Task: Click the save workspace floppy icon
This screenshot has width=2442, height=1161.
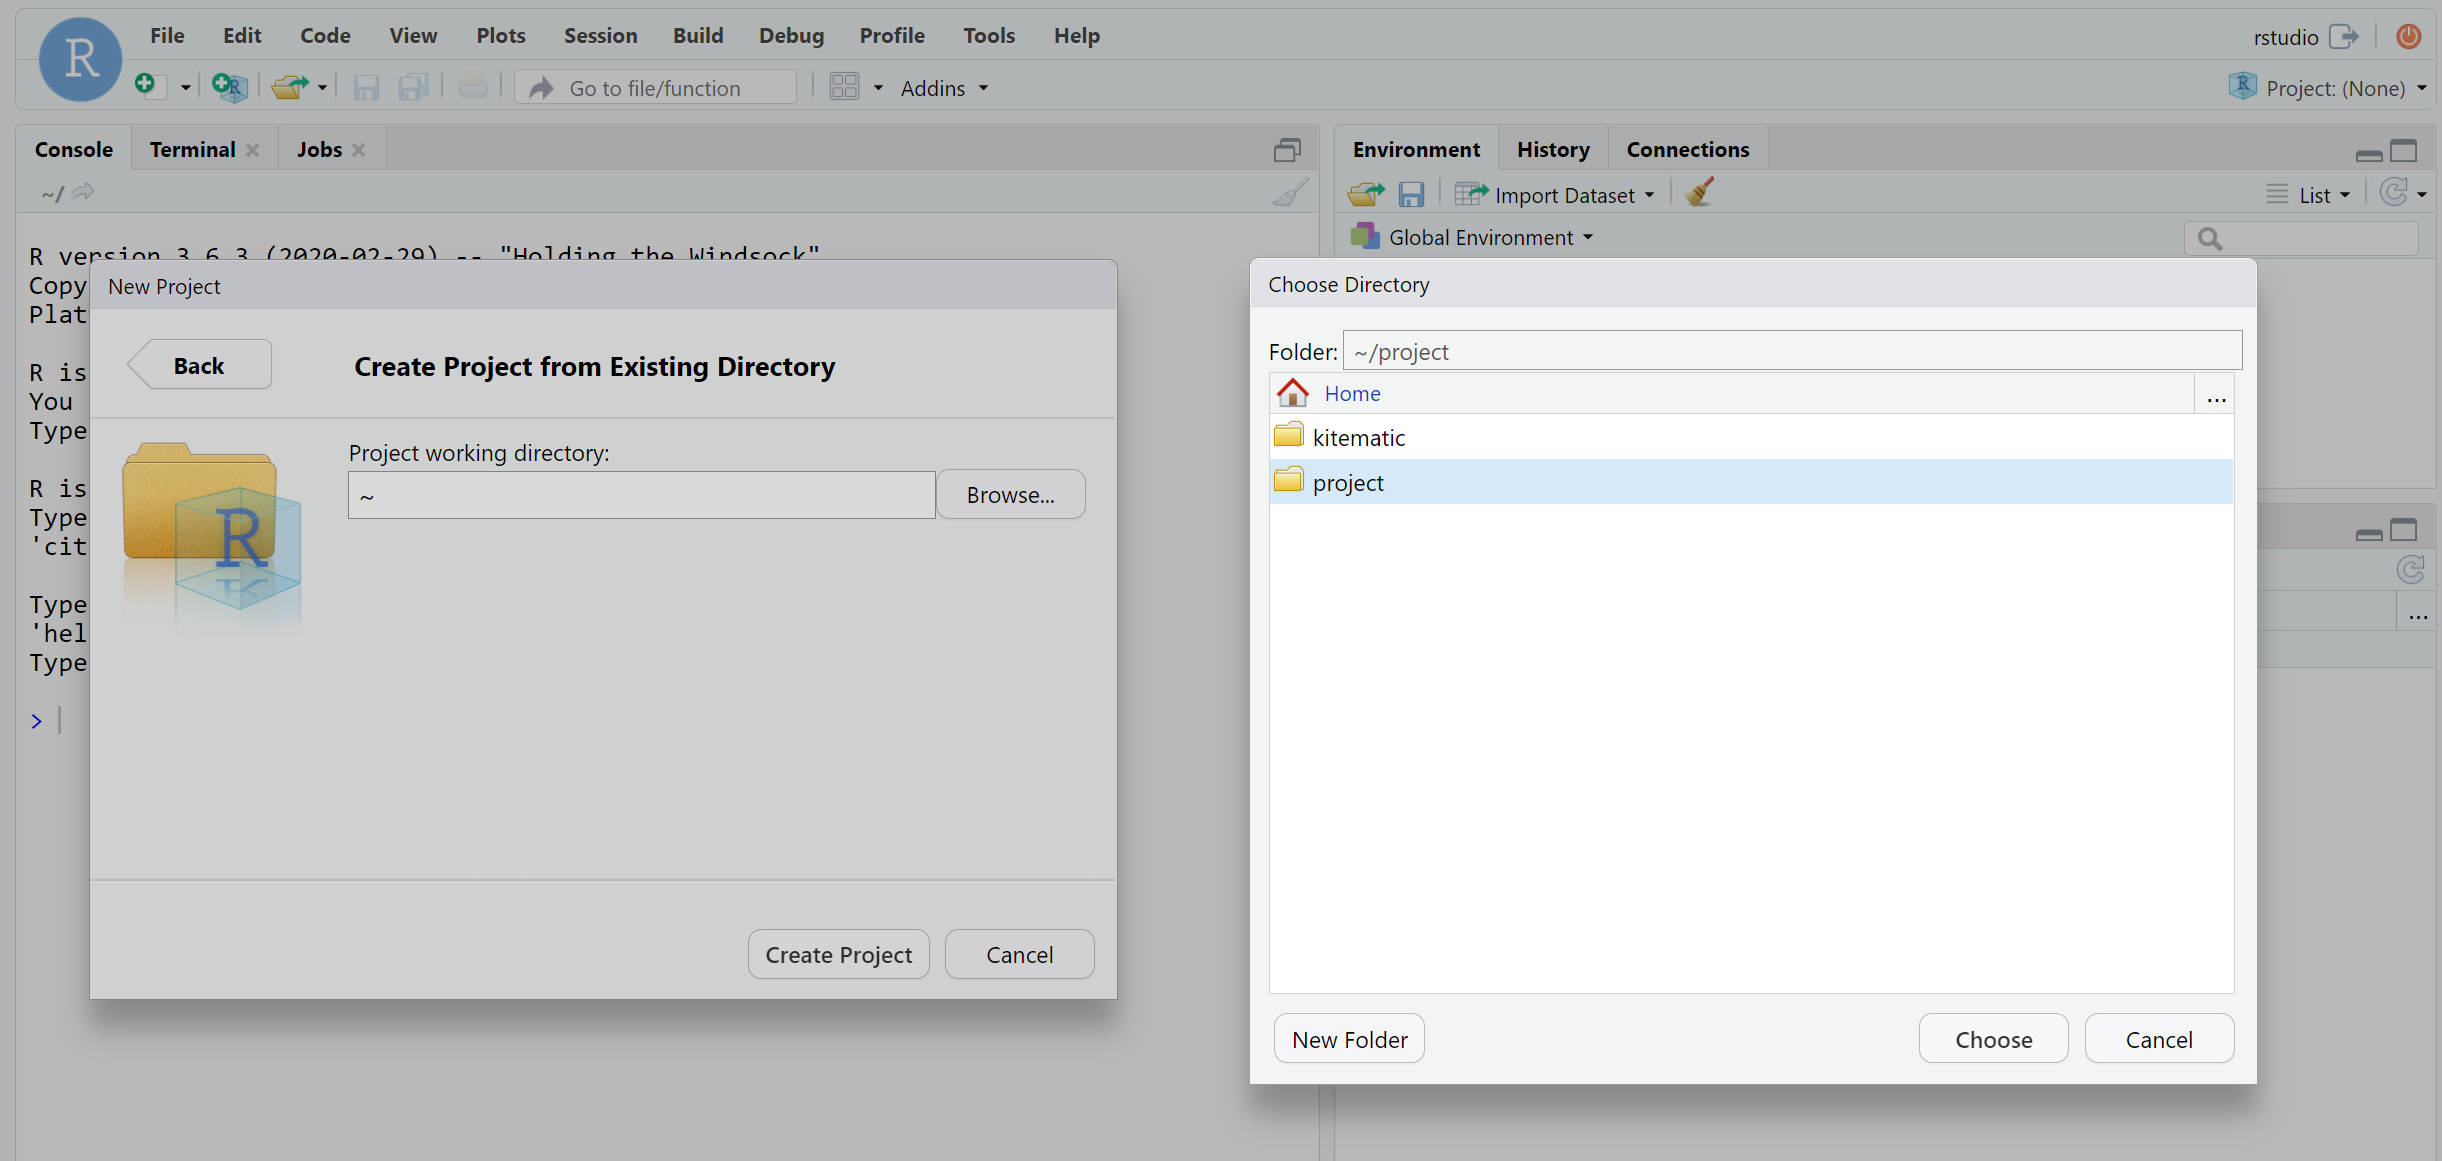Action: click(1411, 194)
